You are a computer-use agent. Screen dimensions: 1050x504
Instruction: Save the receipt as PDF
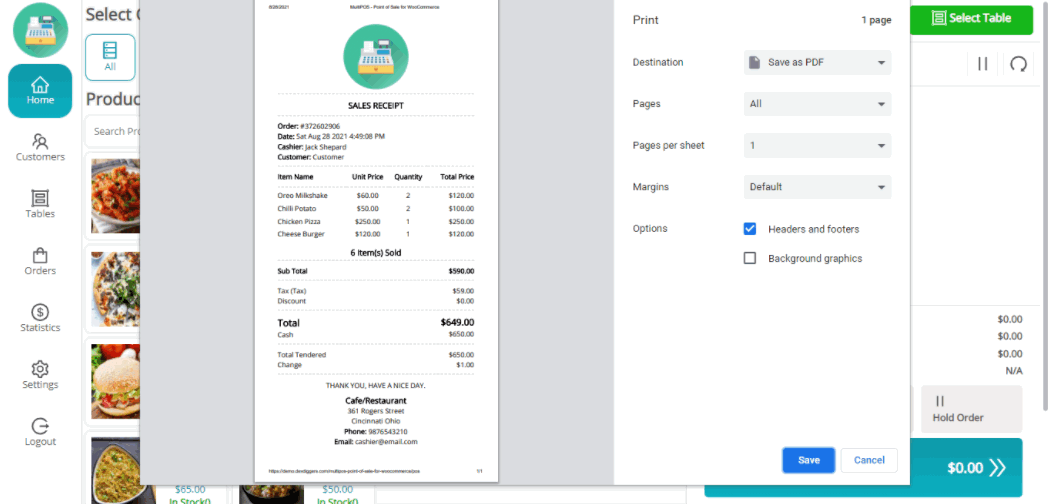tap(808, 460)
